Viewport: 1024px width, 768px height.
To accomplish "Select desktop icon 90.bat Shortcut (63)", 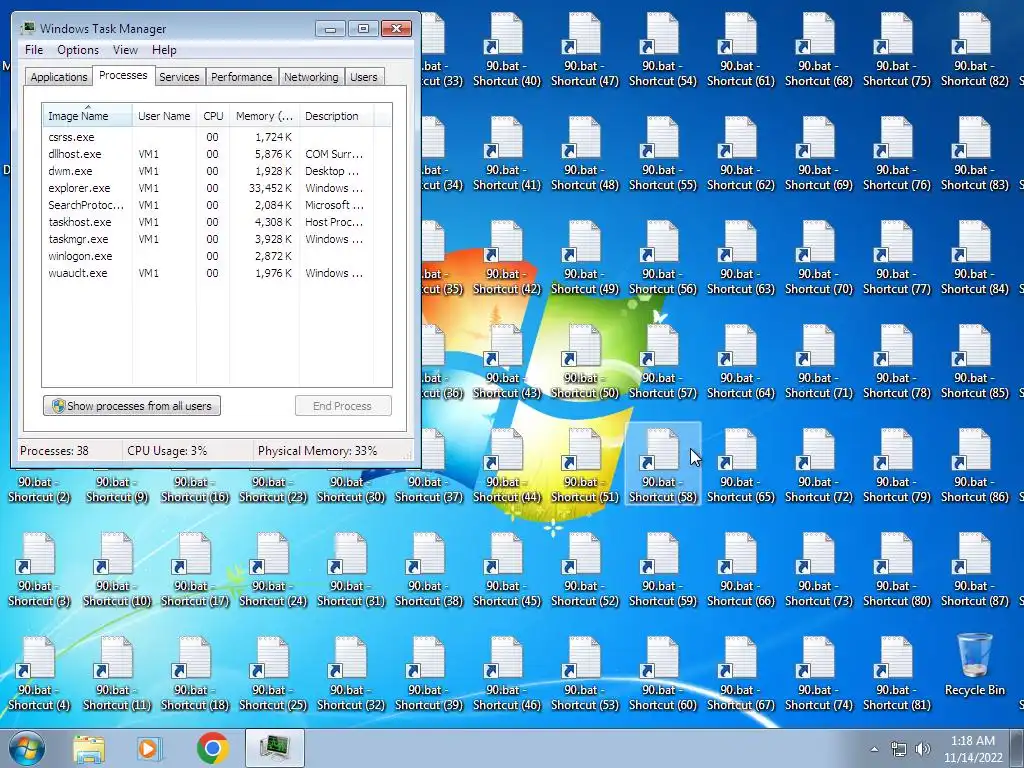I will point(741,259).
